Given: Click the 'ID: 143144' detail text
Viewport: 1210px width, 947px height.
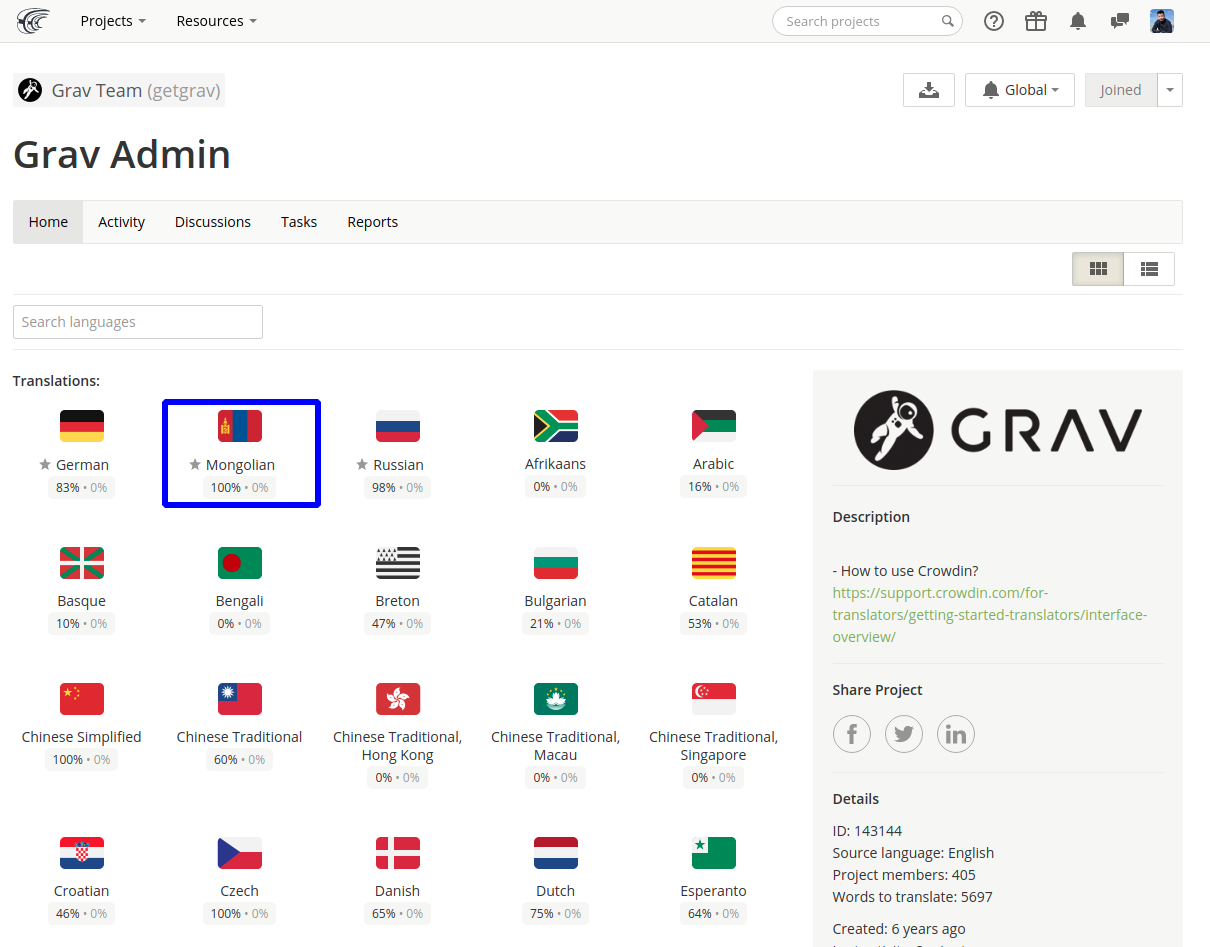Looking at the screenshot, I should 867,831.
